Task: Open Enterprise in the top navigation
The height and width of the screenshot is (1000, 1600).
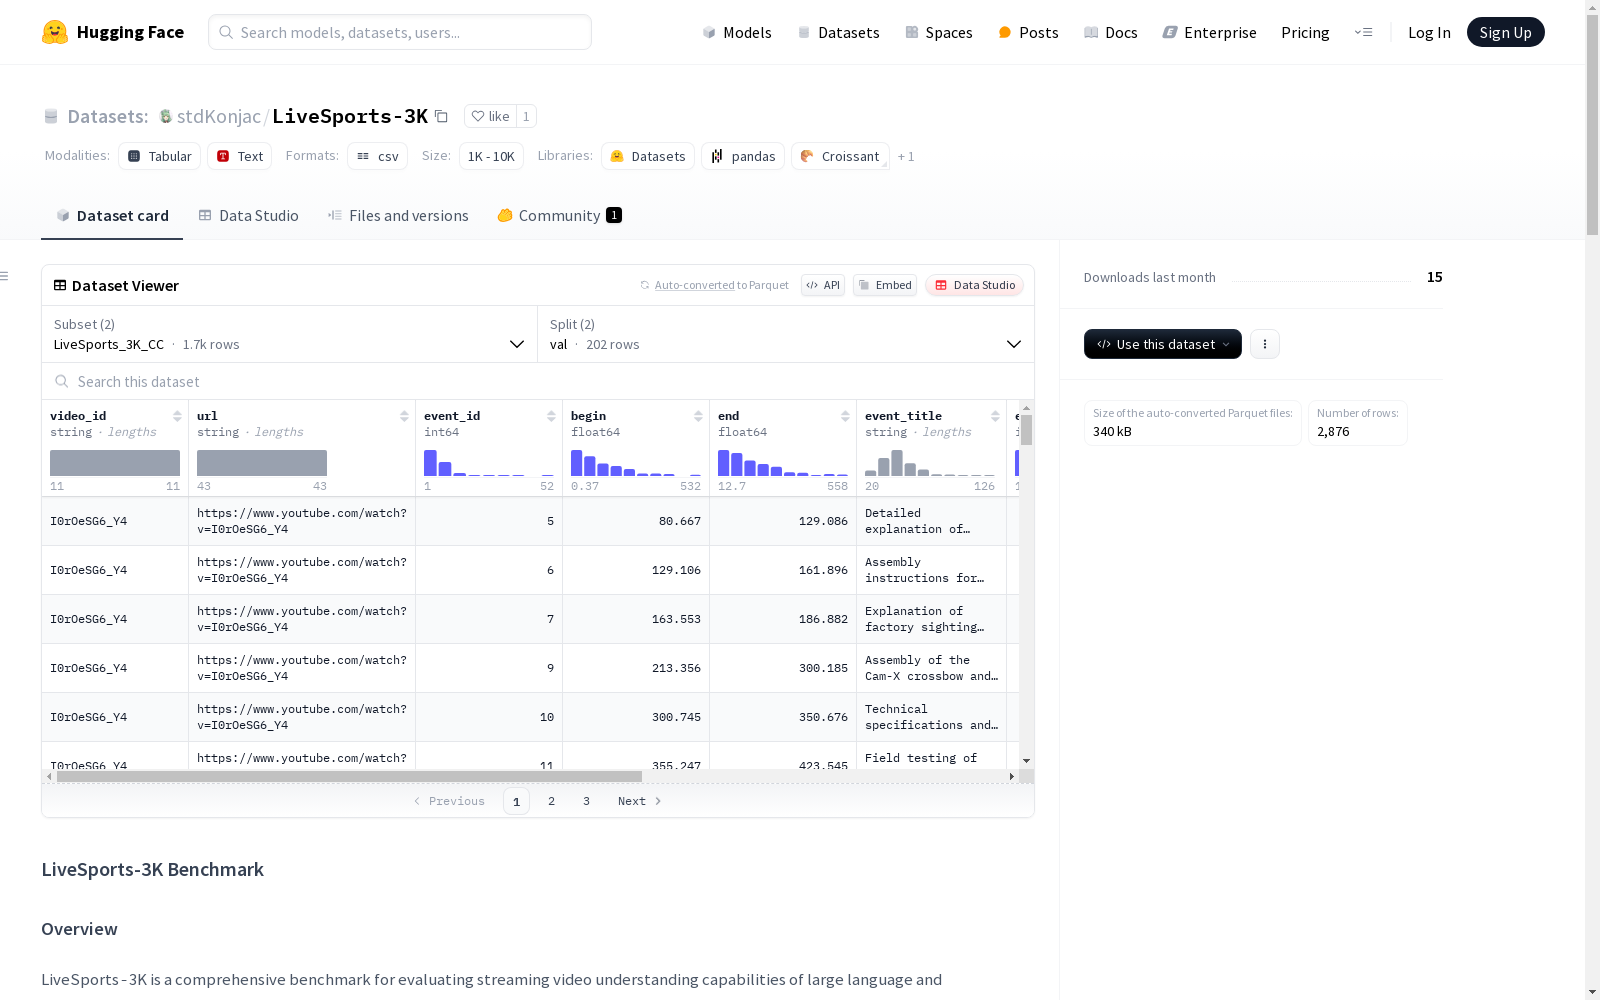Action: [x=1209, y=32]
